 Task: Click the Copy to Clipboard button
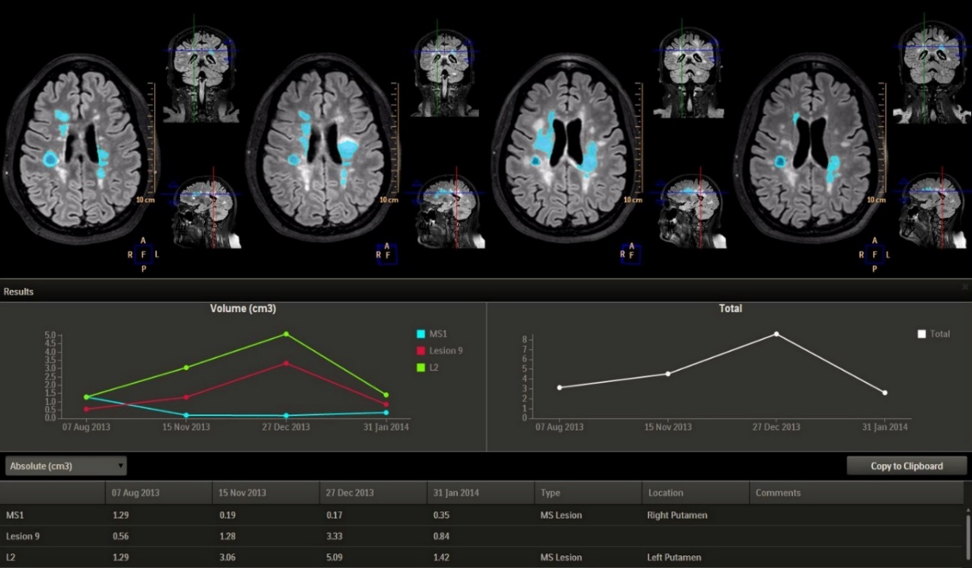click(x=906, y=466)
